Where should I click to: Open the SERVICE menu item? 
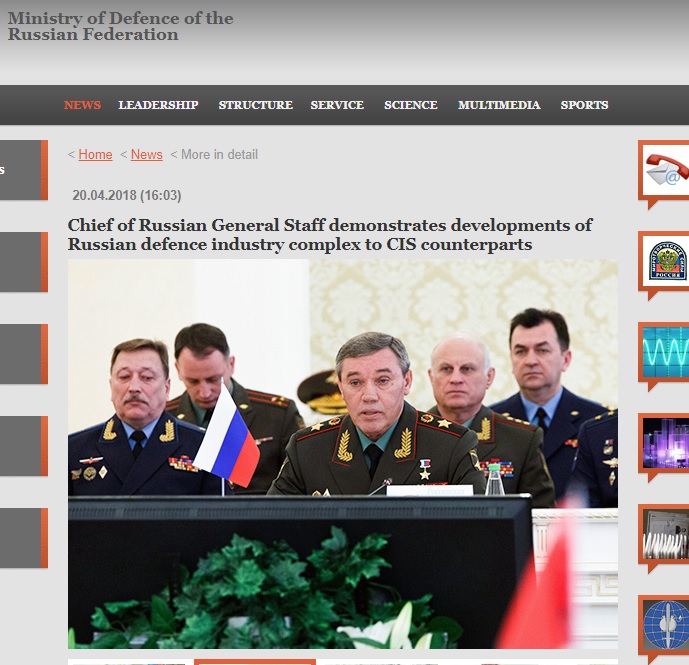(337, 105)
